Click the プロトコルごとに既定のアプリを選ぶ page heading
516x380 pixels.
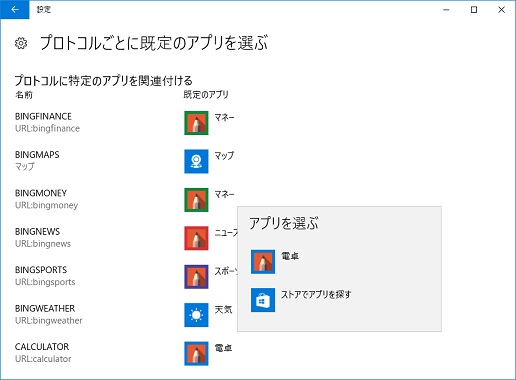pyautogui.click(x=154, y=43)
